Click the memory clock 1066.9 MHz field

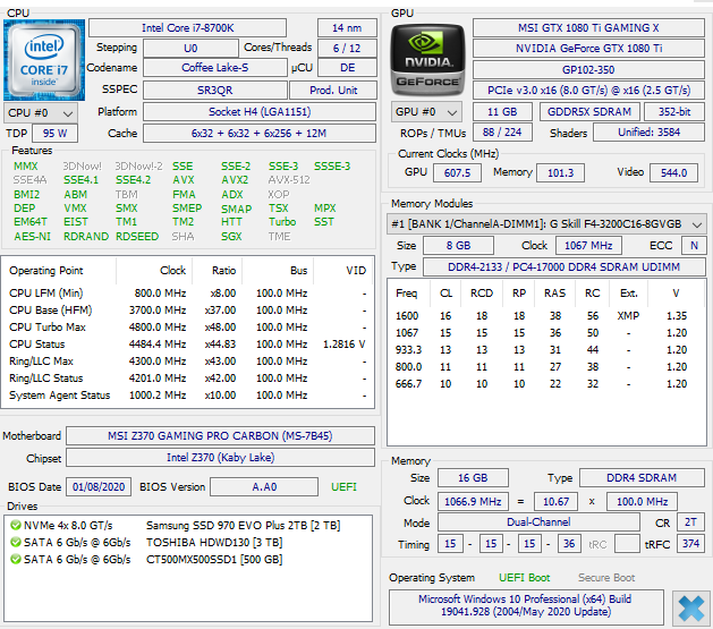pos(473,502)
